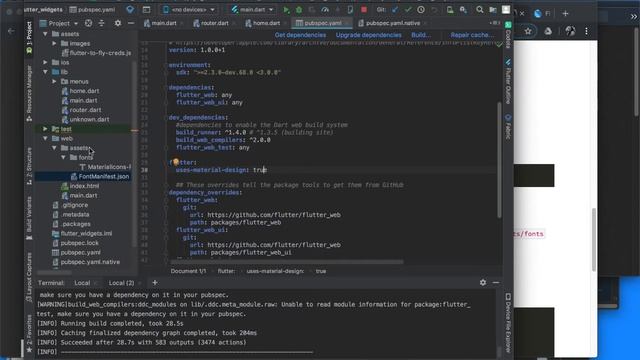Viewport: 640px width, 360px height.
Task: Select index.html in the web folder
Action: point(84,186)
